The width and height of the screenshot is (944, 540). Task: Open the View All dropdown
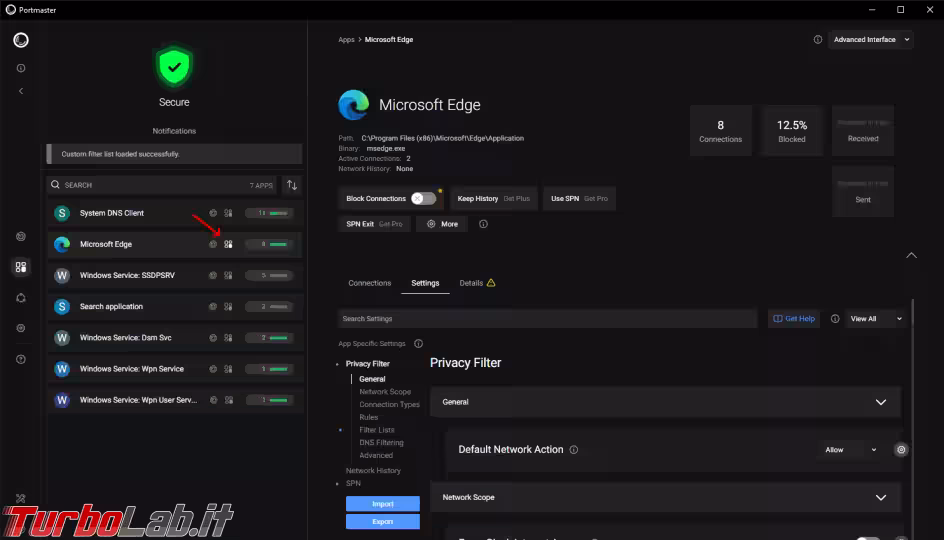875,319
